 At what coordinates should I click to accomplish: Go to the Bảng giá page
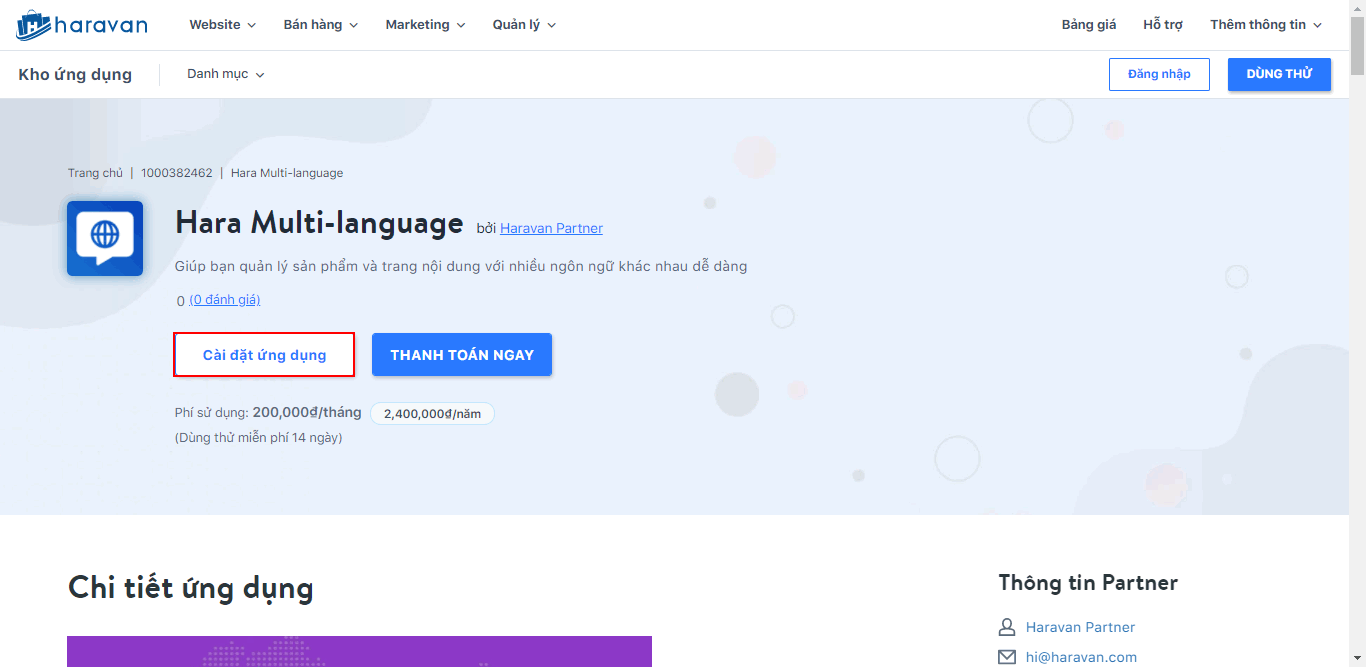[x=1089, y=25]
